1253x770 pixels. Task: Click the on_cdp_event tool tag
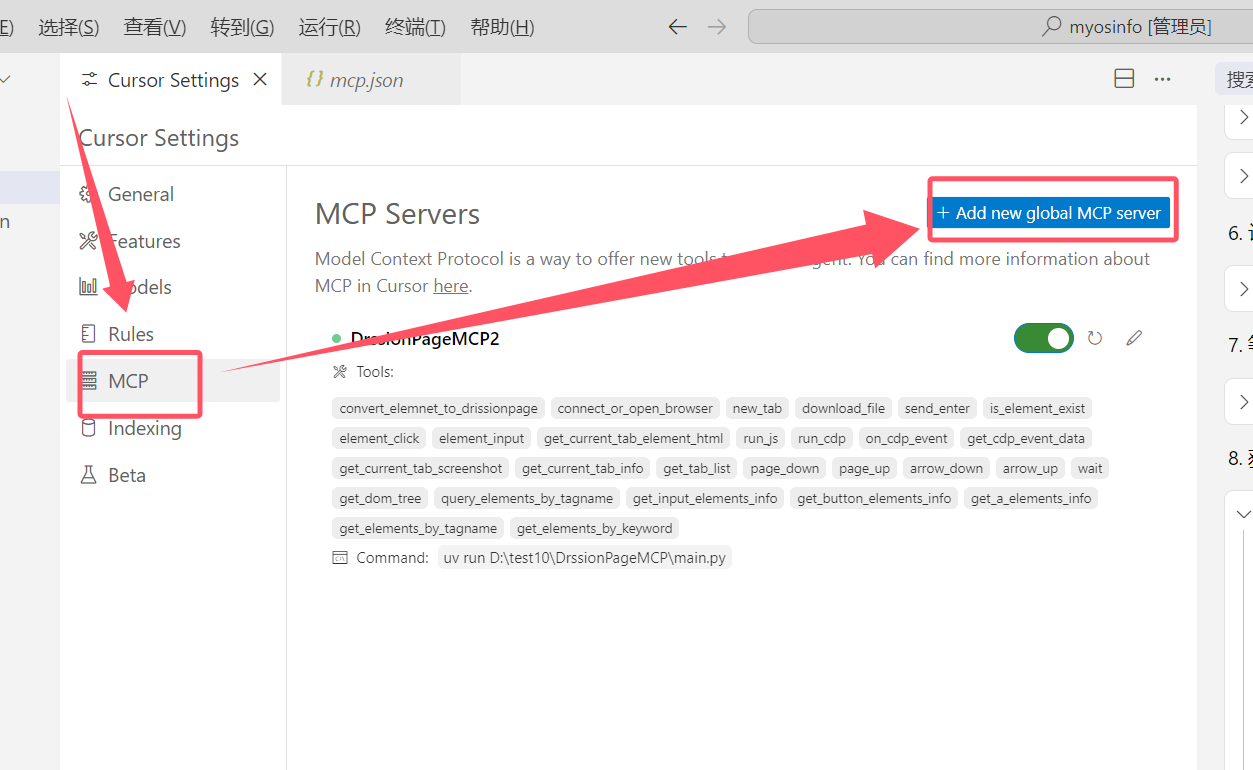(x=906, y=438)
